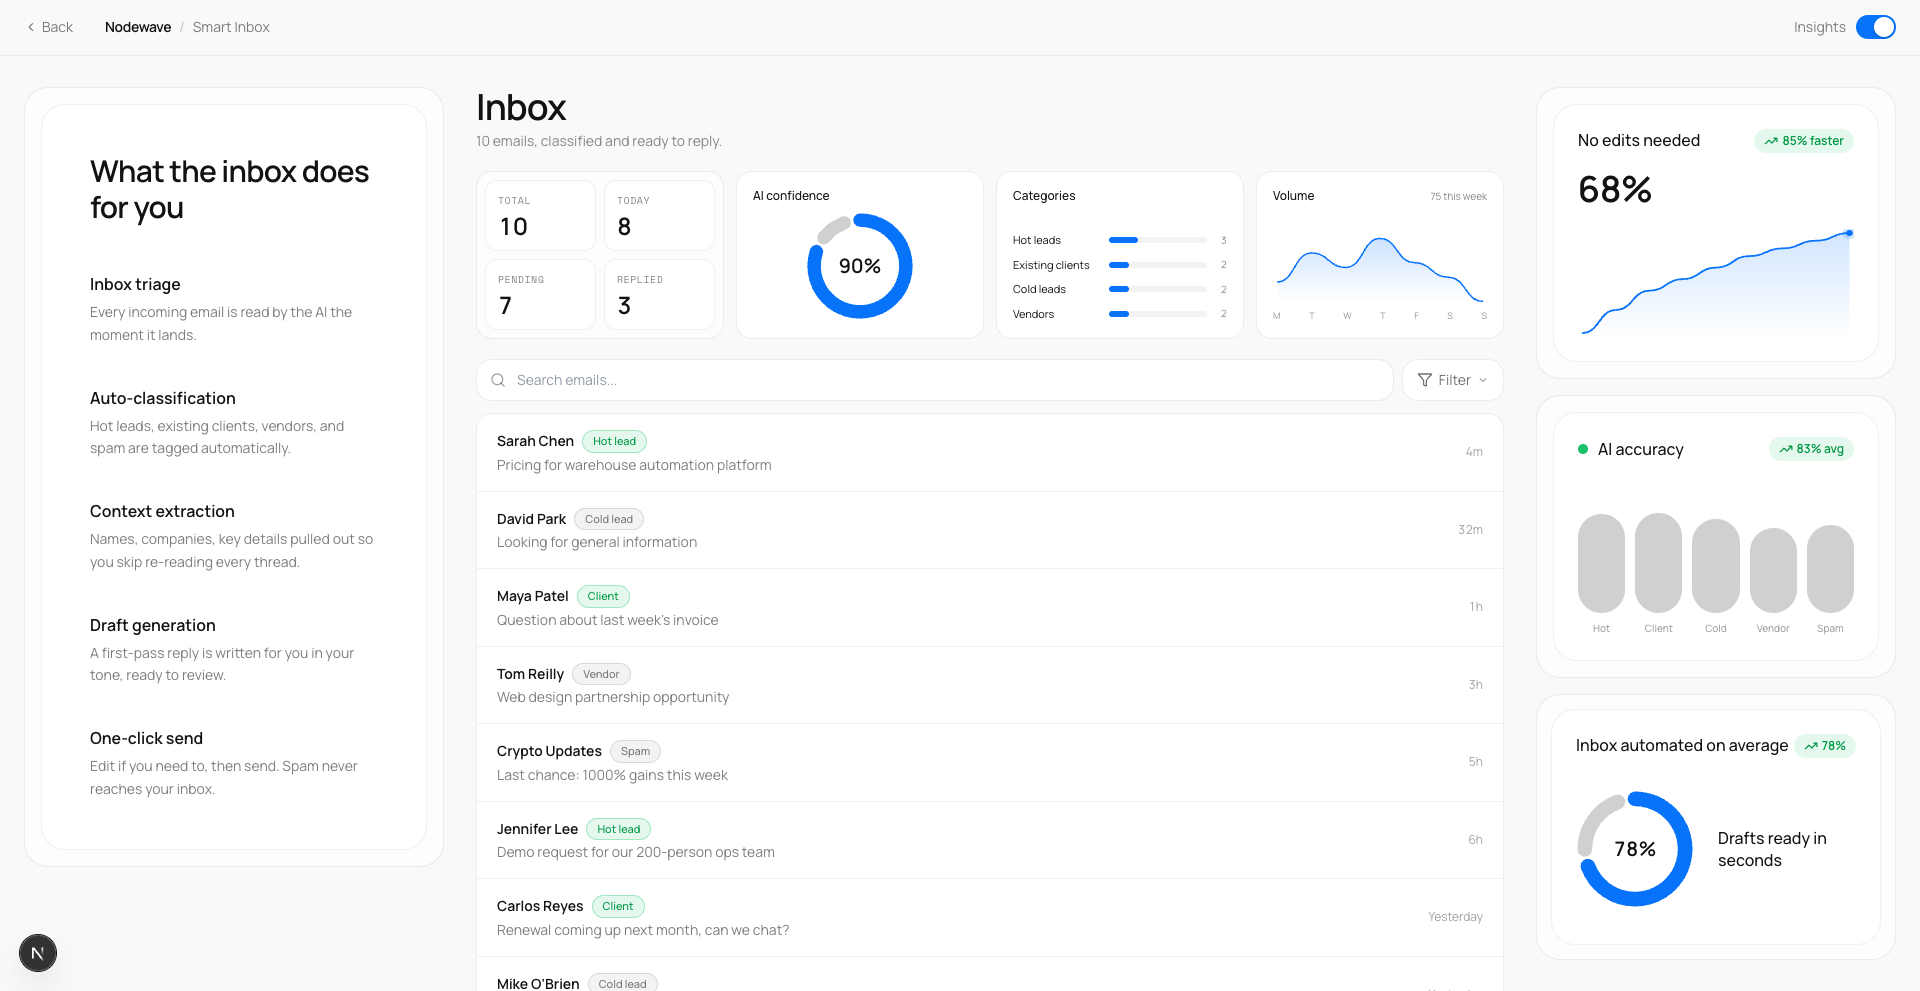Click the Spam tag on Crypto Updates
This screenshot has height=991, width=1920.
(x=635, y=752)
